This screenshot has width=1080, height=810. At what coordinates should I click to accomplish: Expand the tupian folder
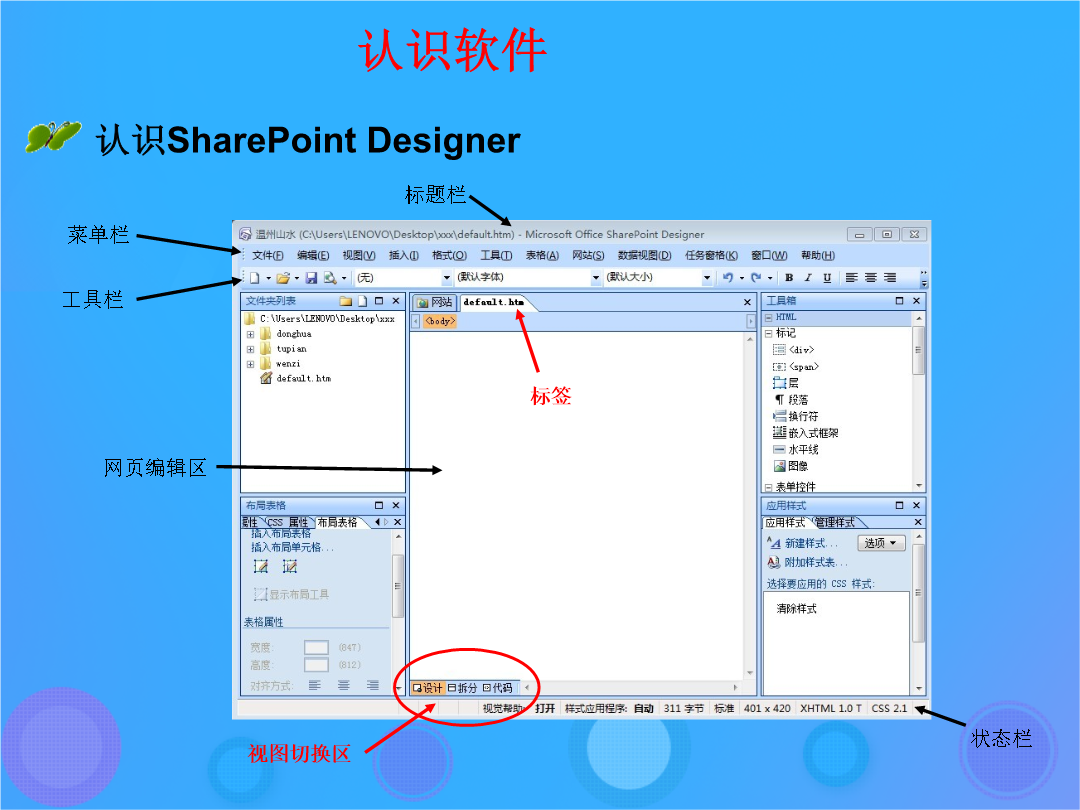251,349
